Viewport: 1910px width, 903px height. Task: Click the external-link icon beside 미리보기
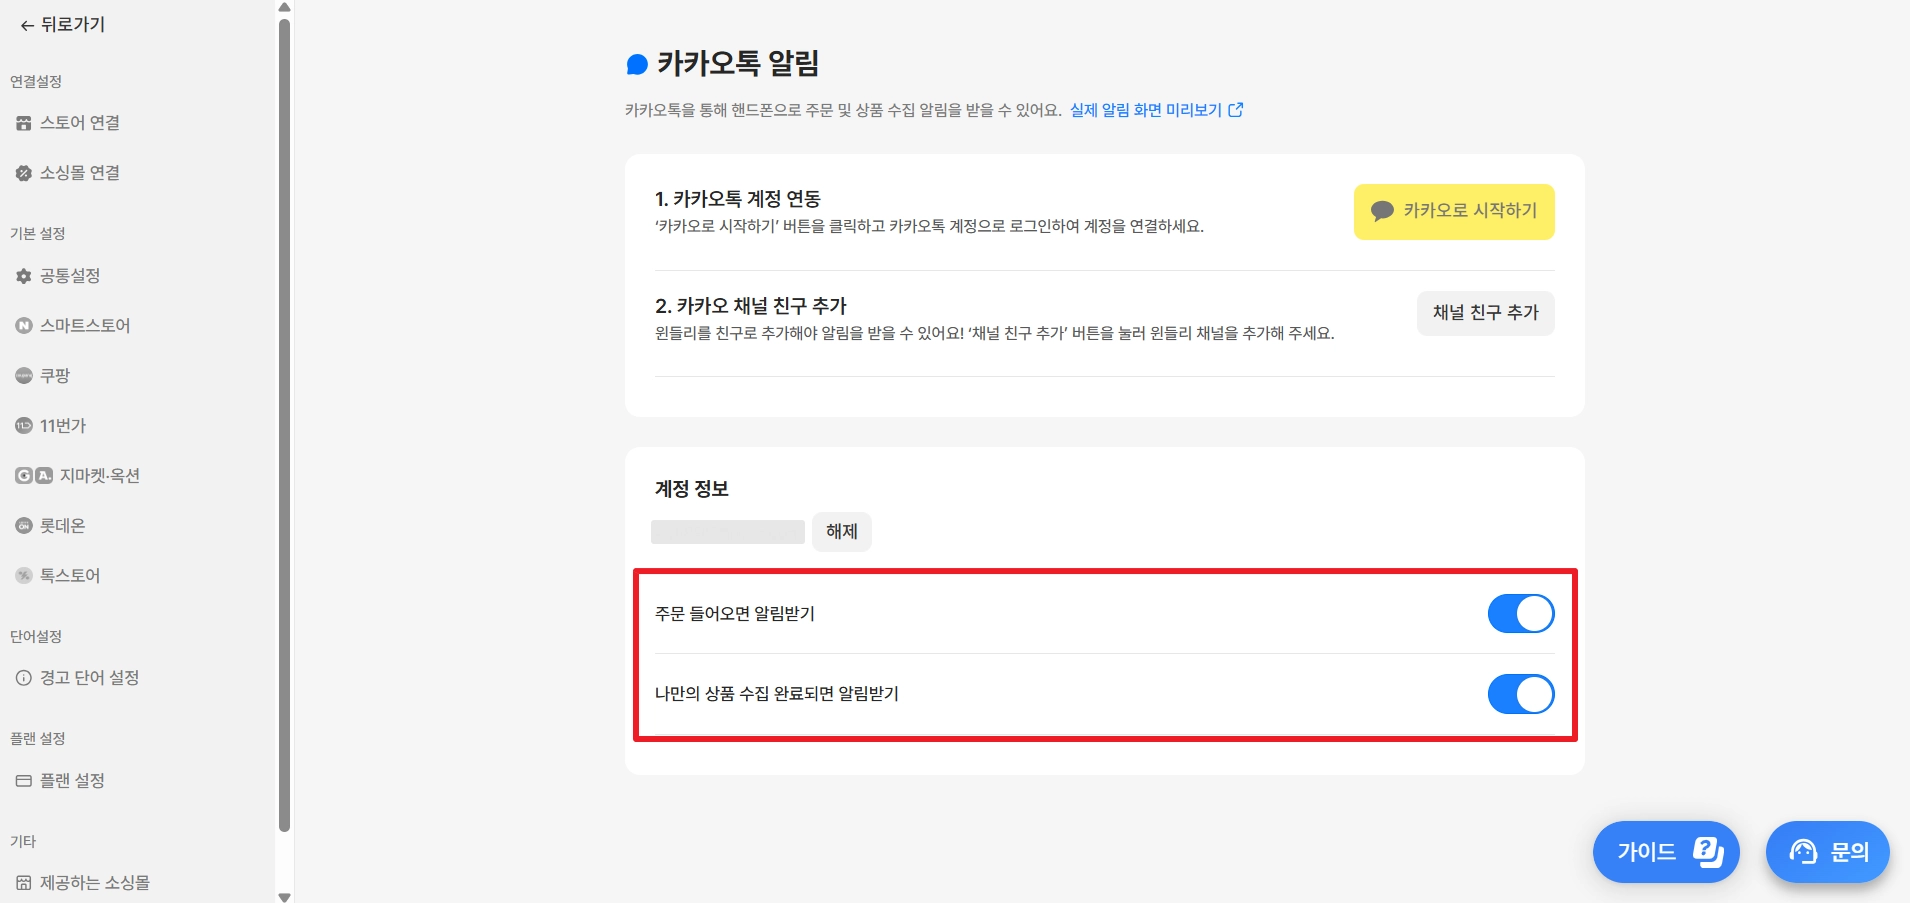point(1236,110)
